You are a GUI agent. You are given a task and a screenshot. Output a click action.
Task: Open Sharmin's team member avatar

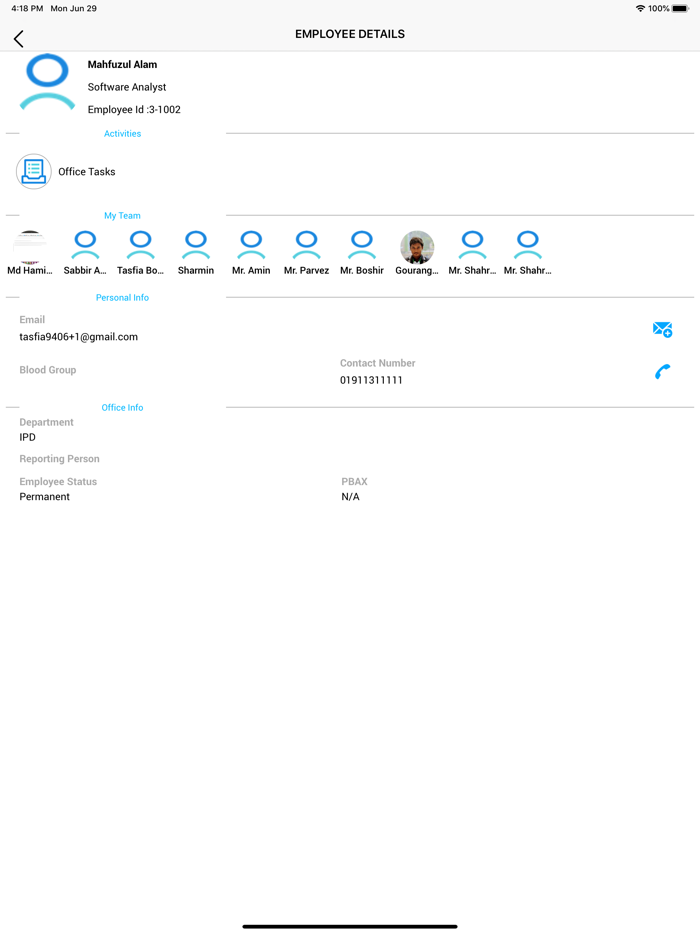point(196,246)
